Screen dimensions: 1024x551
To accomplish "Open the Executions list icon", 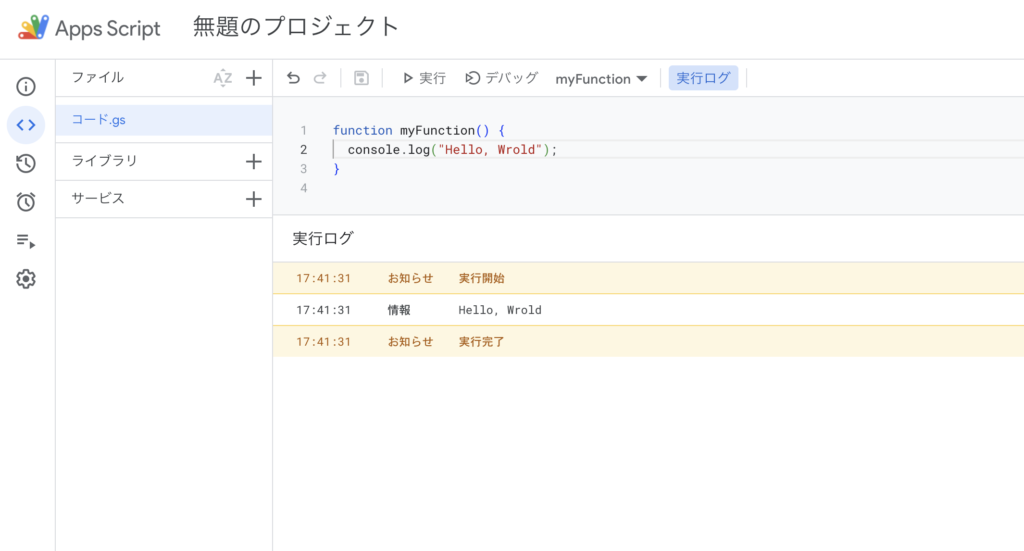I will coord(26,241).
